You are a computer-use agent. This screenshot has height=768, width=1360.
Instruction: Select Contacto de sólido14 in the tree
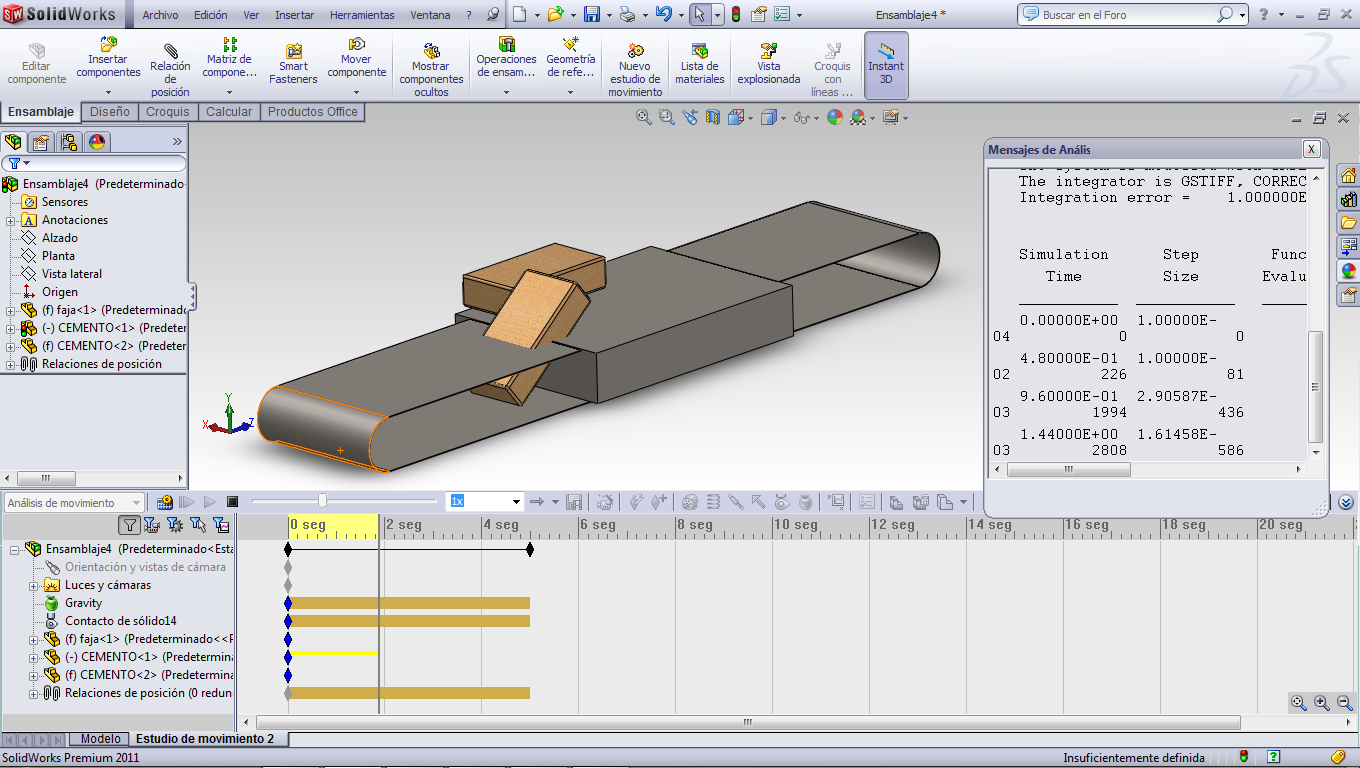click(x=121, y=621)
